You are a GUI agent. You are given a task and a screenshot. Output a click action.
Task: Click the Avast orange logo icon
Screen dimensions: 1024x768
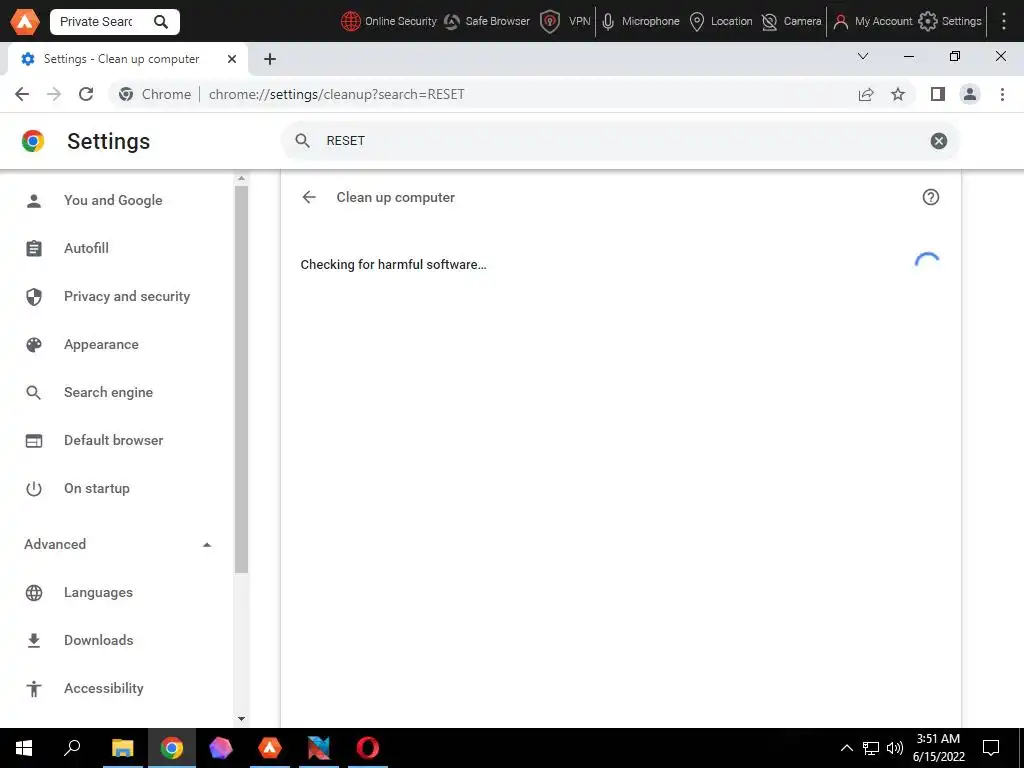[x=25, y=21]
